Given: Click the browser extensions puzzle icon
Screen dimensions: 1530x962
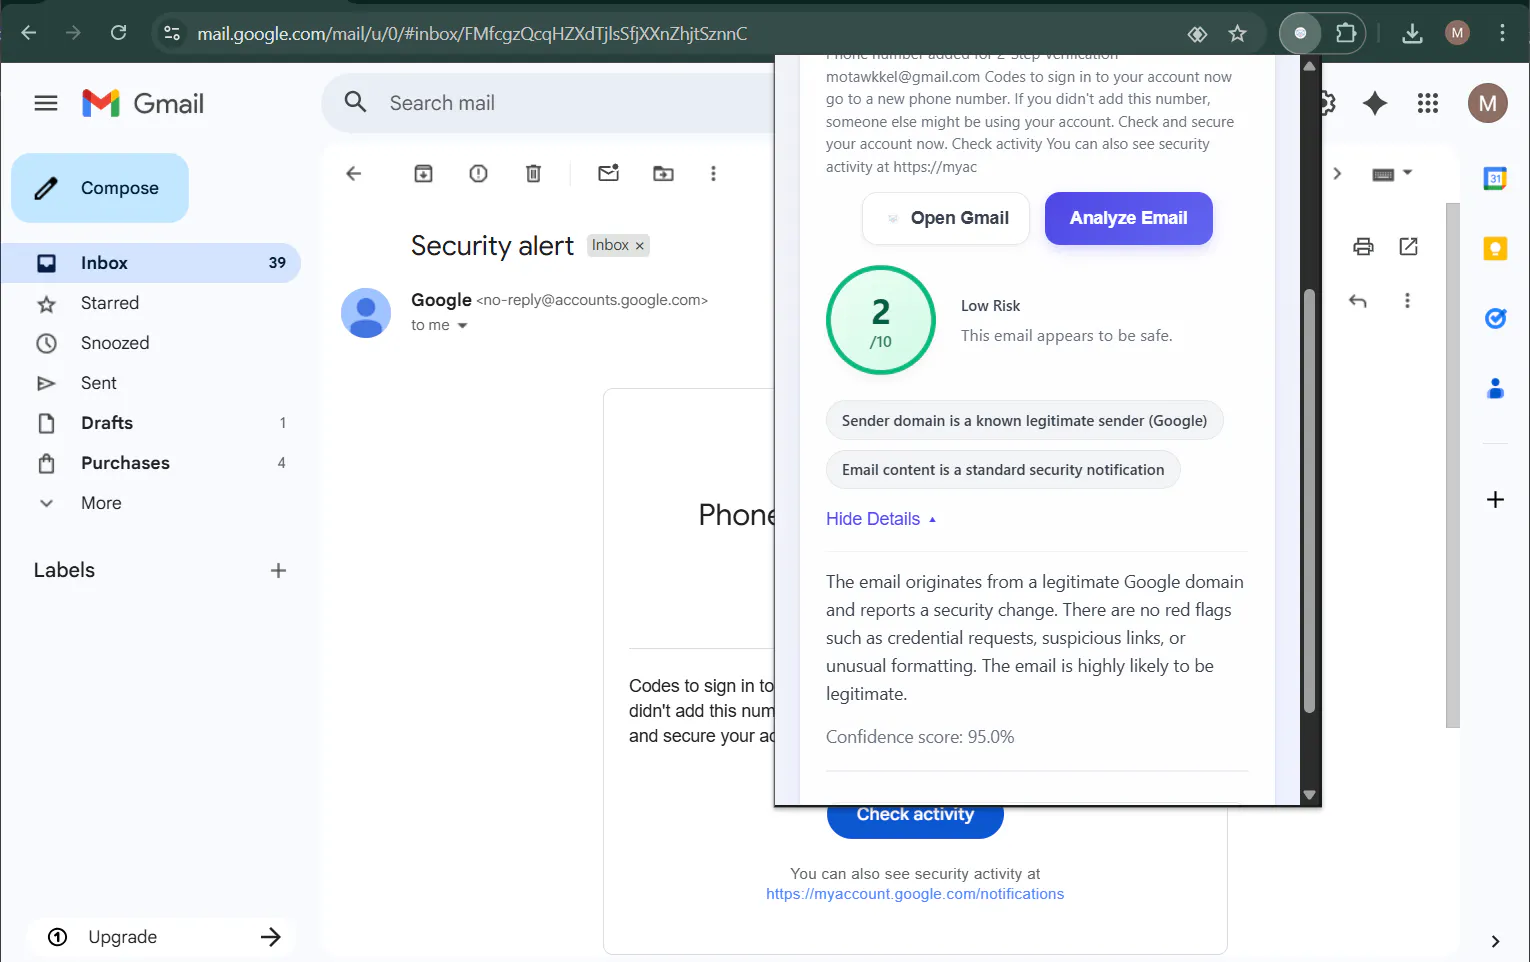Looking at the screenshot, I should pos(1346,33).
